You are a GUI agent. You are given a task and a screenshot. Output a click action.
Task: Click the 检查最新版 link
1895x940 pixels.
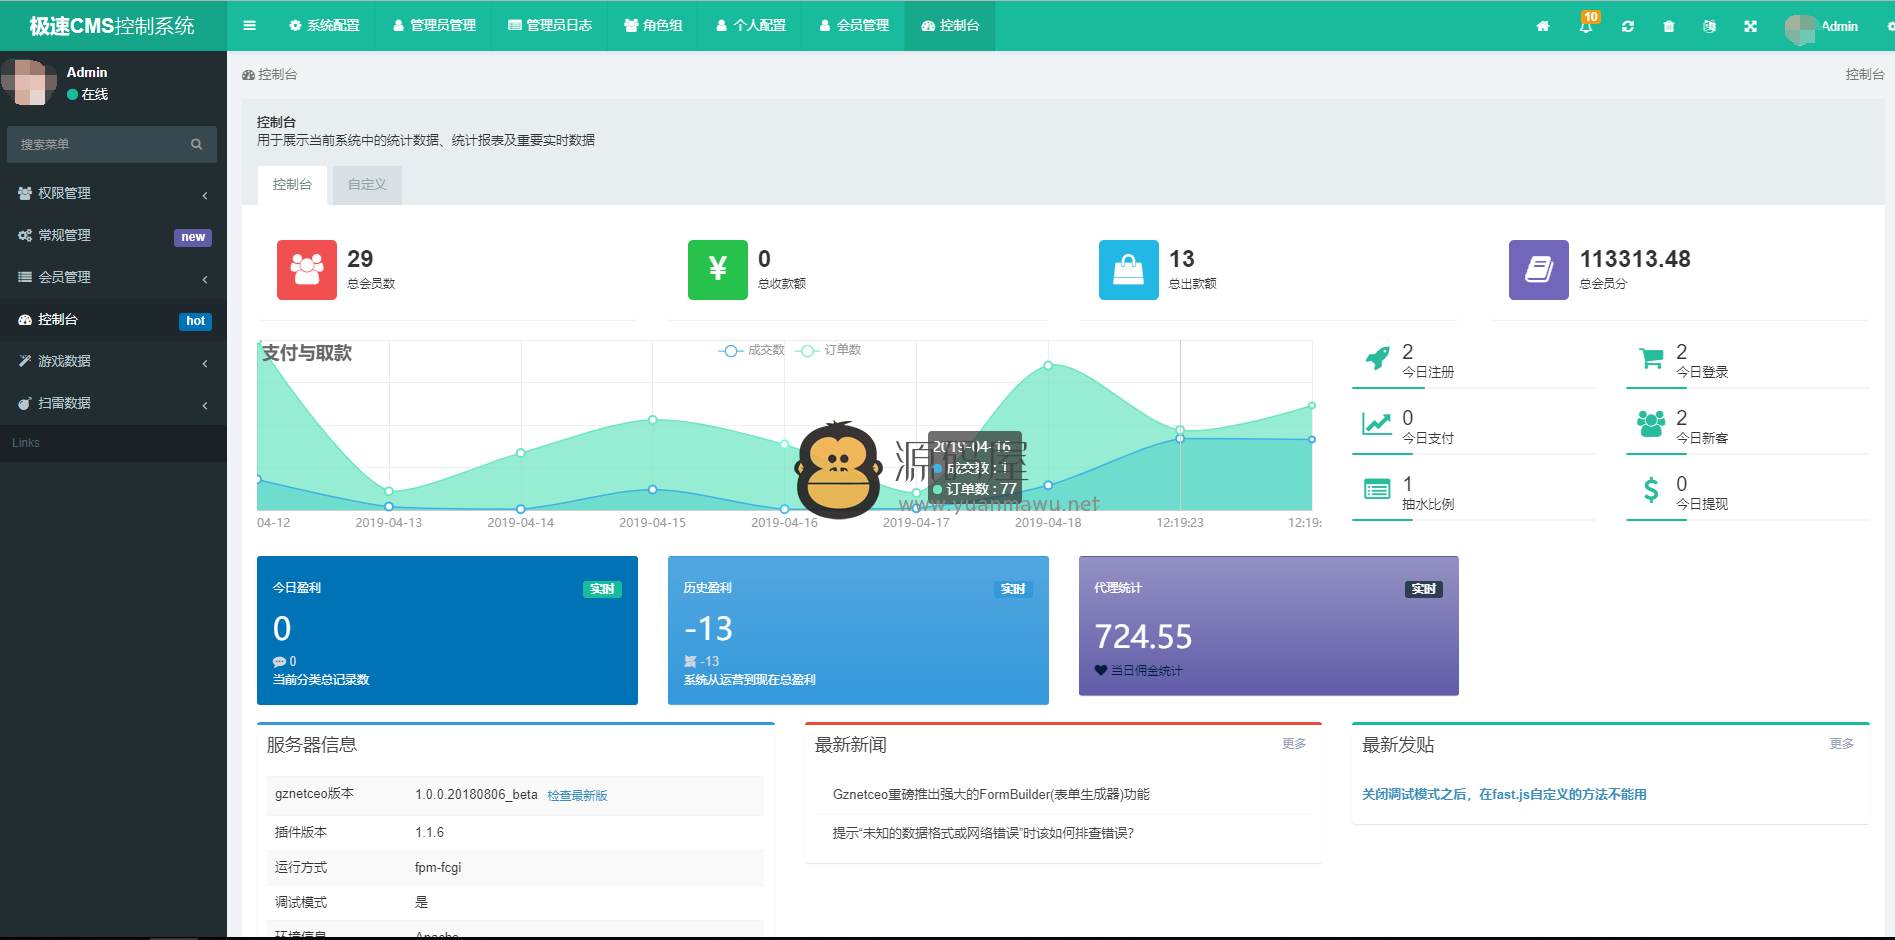click(x=577, y=796)
